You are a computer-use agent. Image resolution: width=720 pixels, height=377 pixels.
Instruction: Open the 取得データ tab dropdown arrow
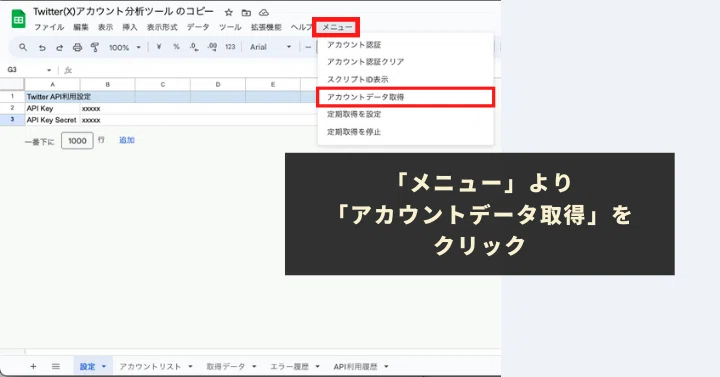point(254,366)
